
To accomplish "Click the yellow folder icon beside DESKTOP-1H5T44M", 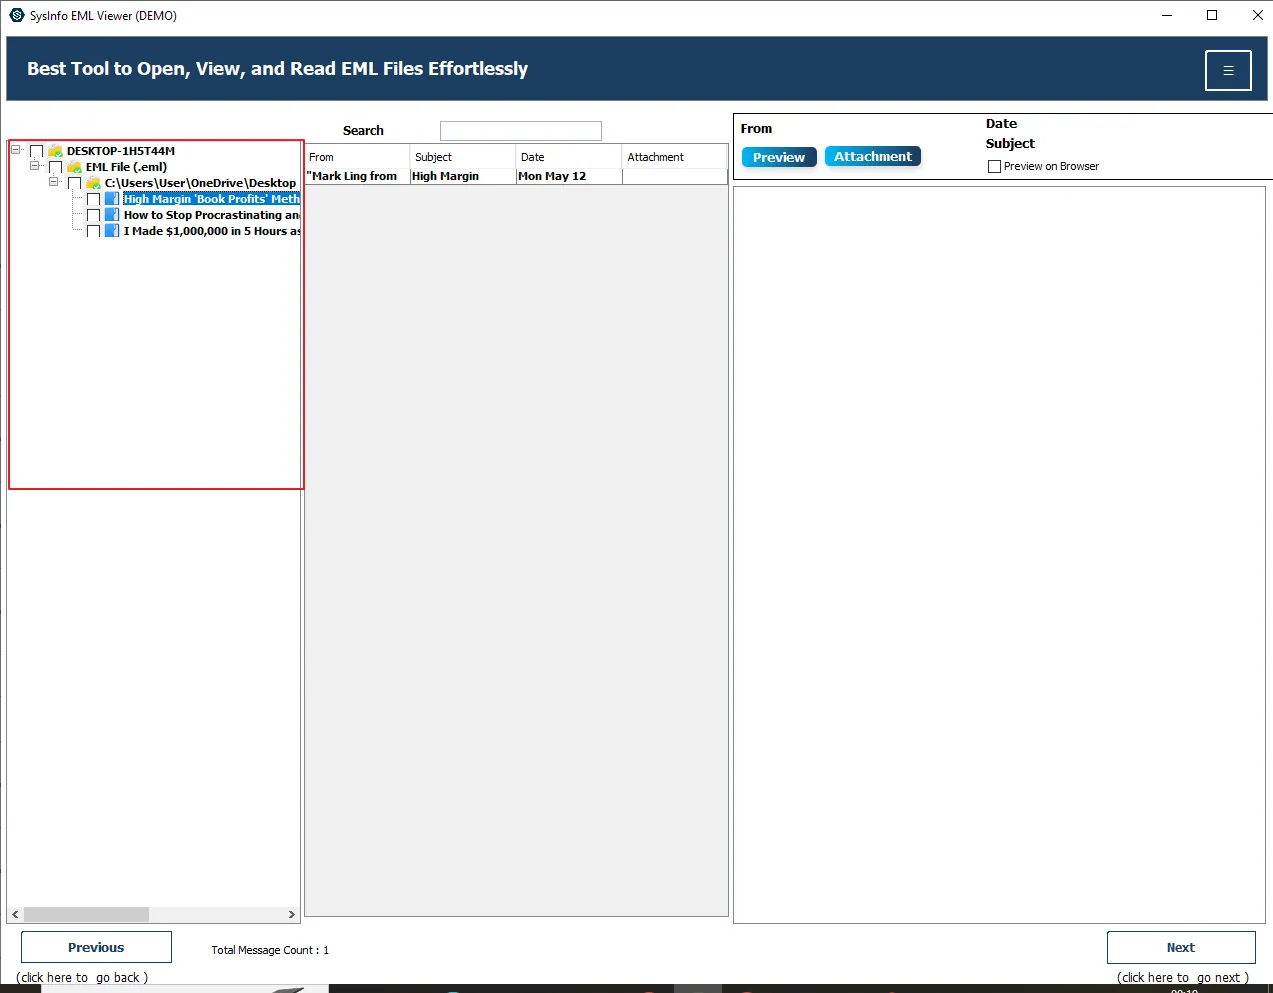I will [x=53, y=150].
